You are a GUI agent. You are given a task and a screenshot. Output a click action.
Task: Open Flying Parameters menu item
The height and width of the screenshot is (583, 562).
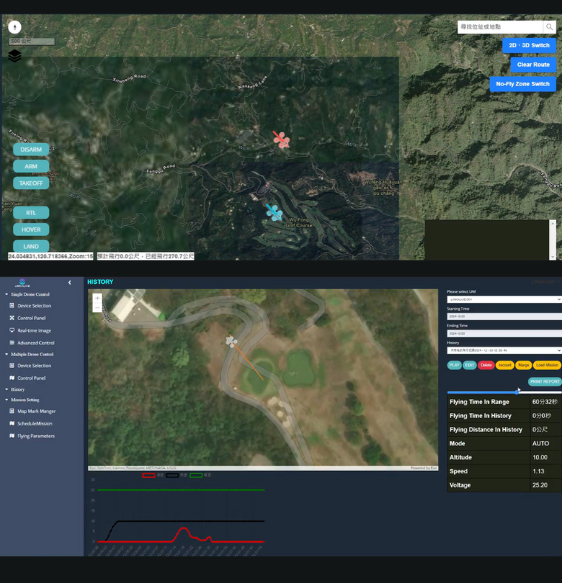coord(36,436)
